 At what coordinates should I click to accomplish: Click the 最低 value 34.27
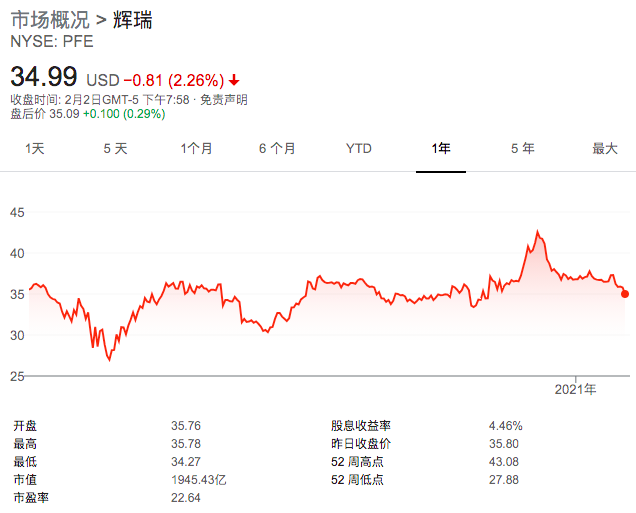[186, 461]
